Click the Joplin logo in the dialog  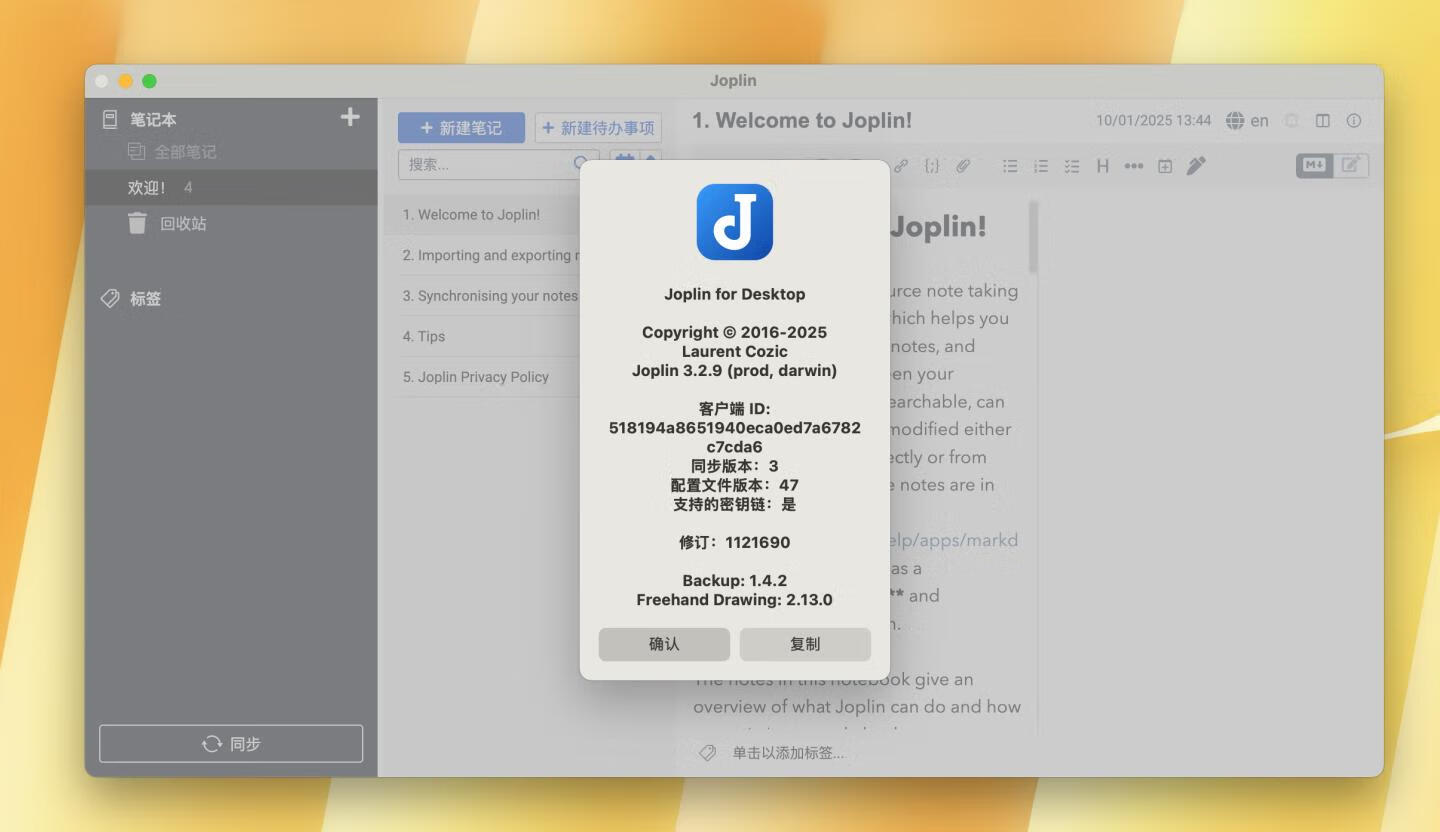pos(734,222)
